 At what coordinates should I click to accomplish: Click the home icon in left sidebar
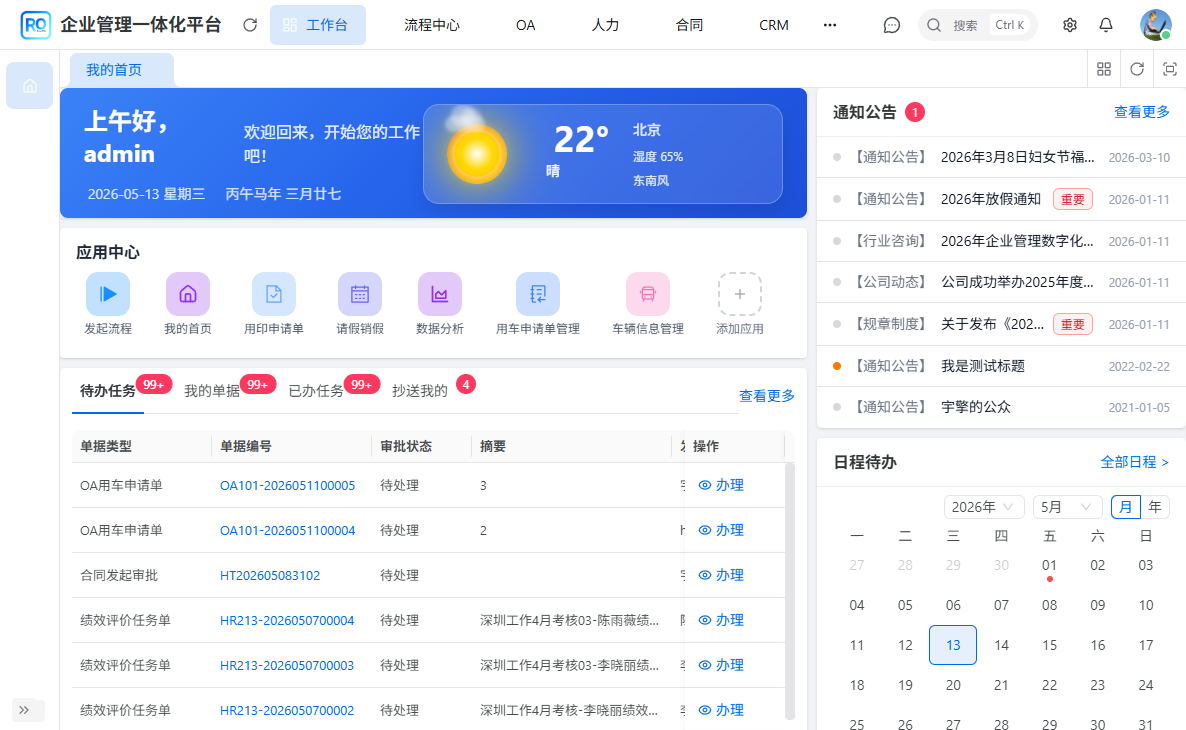pyautogui.click(x=29, y=85)
